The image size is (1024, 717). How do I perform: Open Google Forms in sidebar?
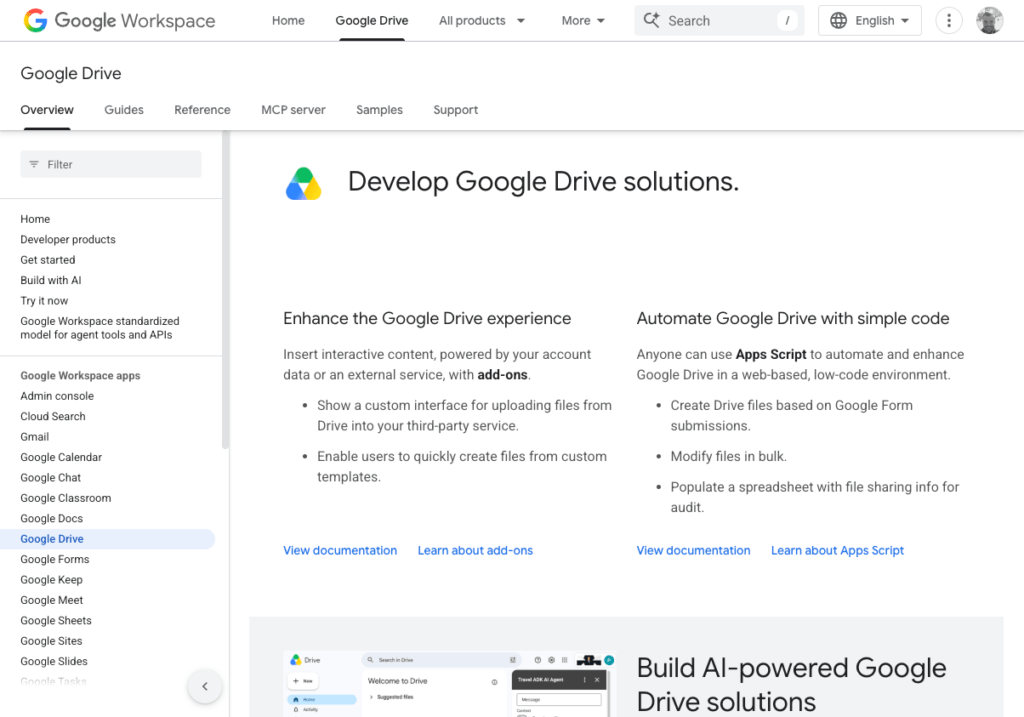(x=55, y=559)
